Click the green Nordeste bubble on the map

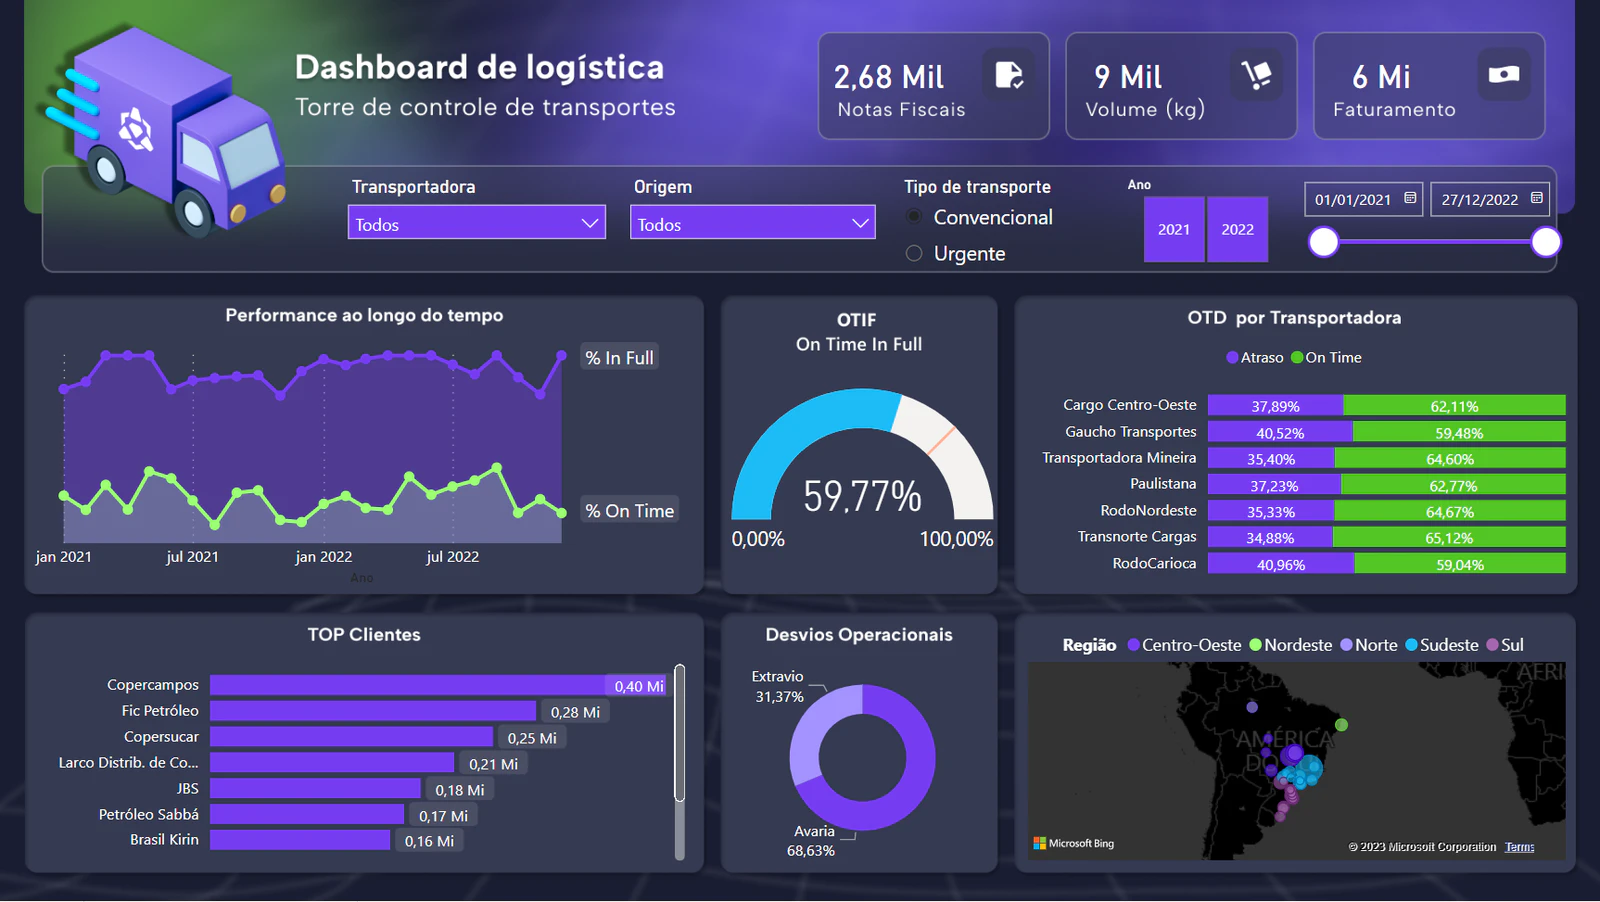(1342, 725)
